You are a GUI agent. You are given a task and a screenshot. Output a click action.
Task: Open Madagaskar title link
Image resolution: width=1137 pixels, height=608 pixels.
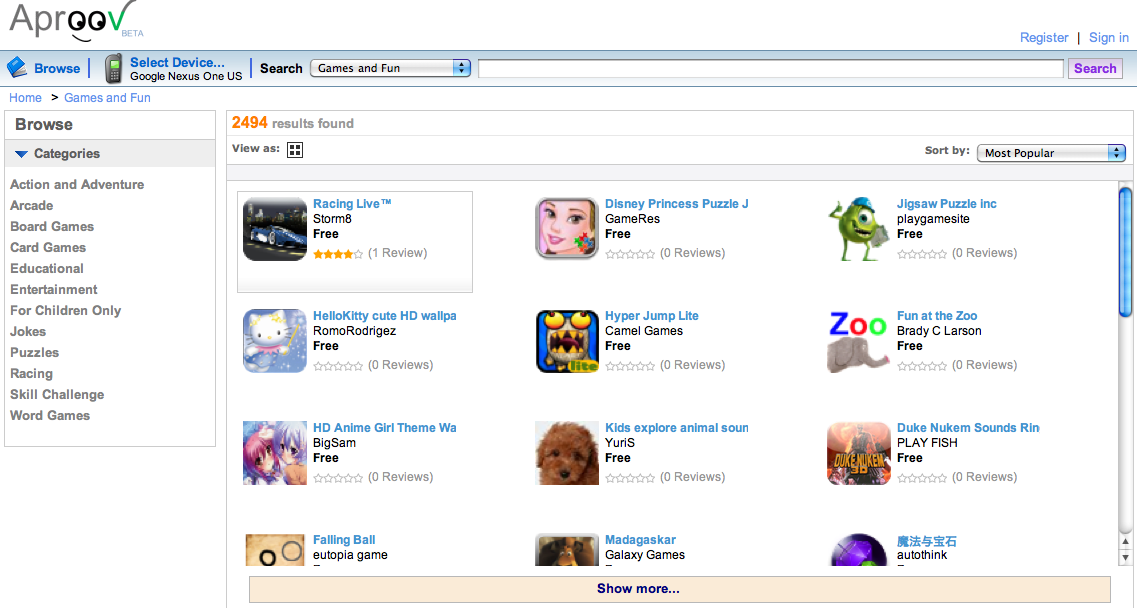[640, 540]
